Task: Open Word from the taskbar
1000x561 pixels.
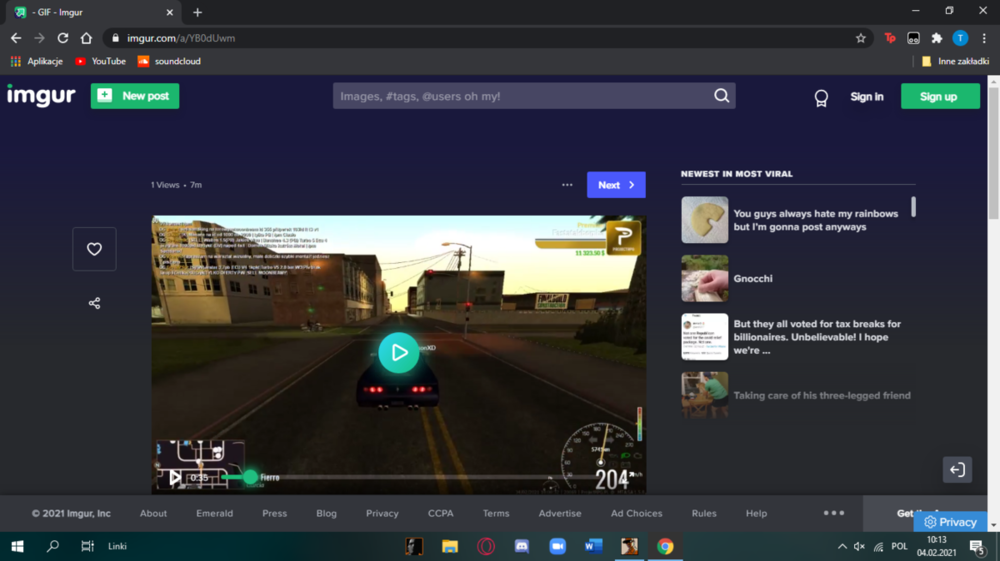Action: pyautogui.click(x=593, y=546)
